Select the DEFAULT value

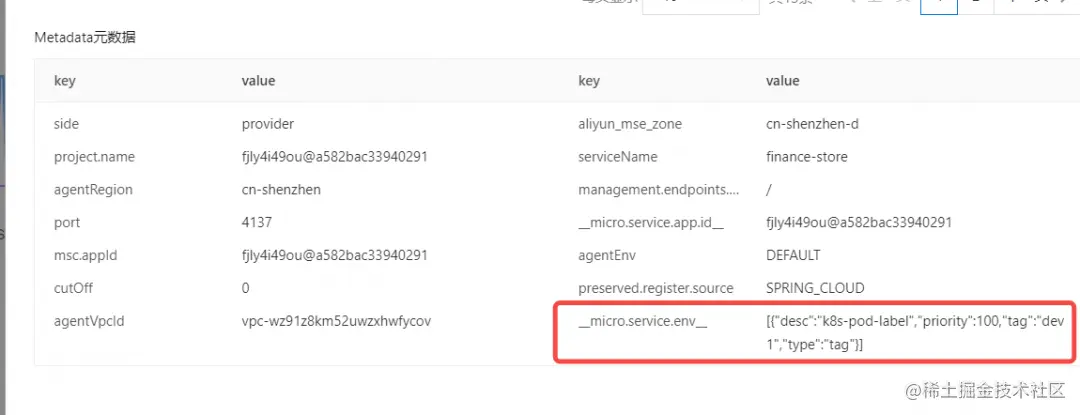click(x=793, y=255)
